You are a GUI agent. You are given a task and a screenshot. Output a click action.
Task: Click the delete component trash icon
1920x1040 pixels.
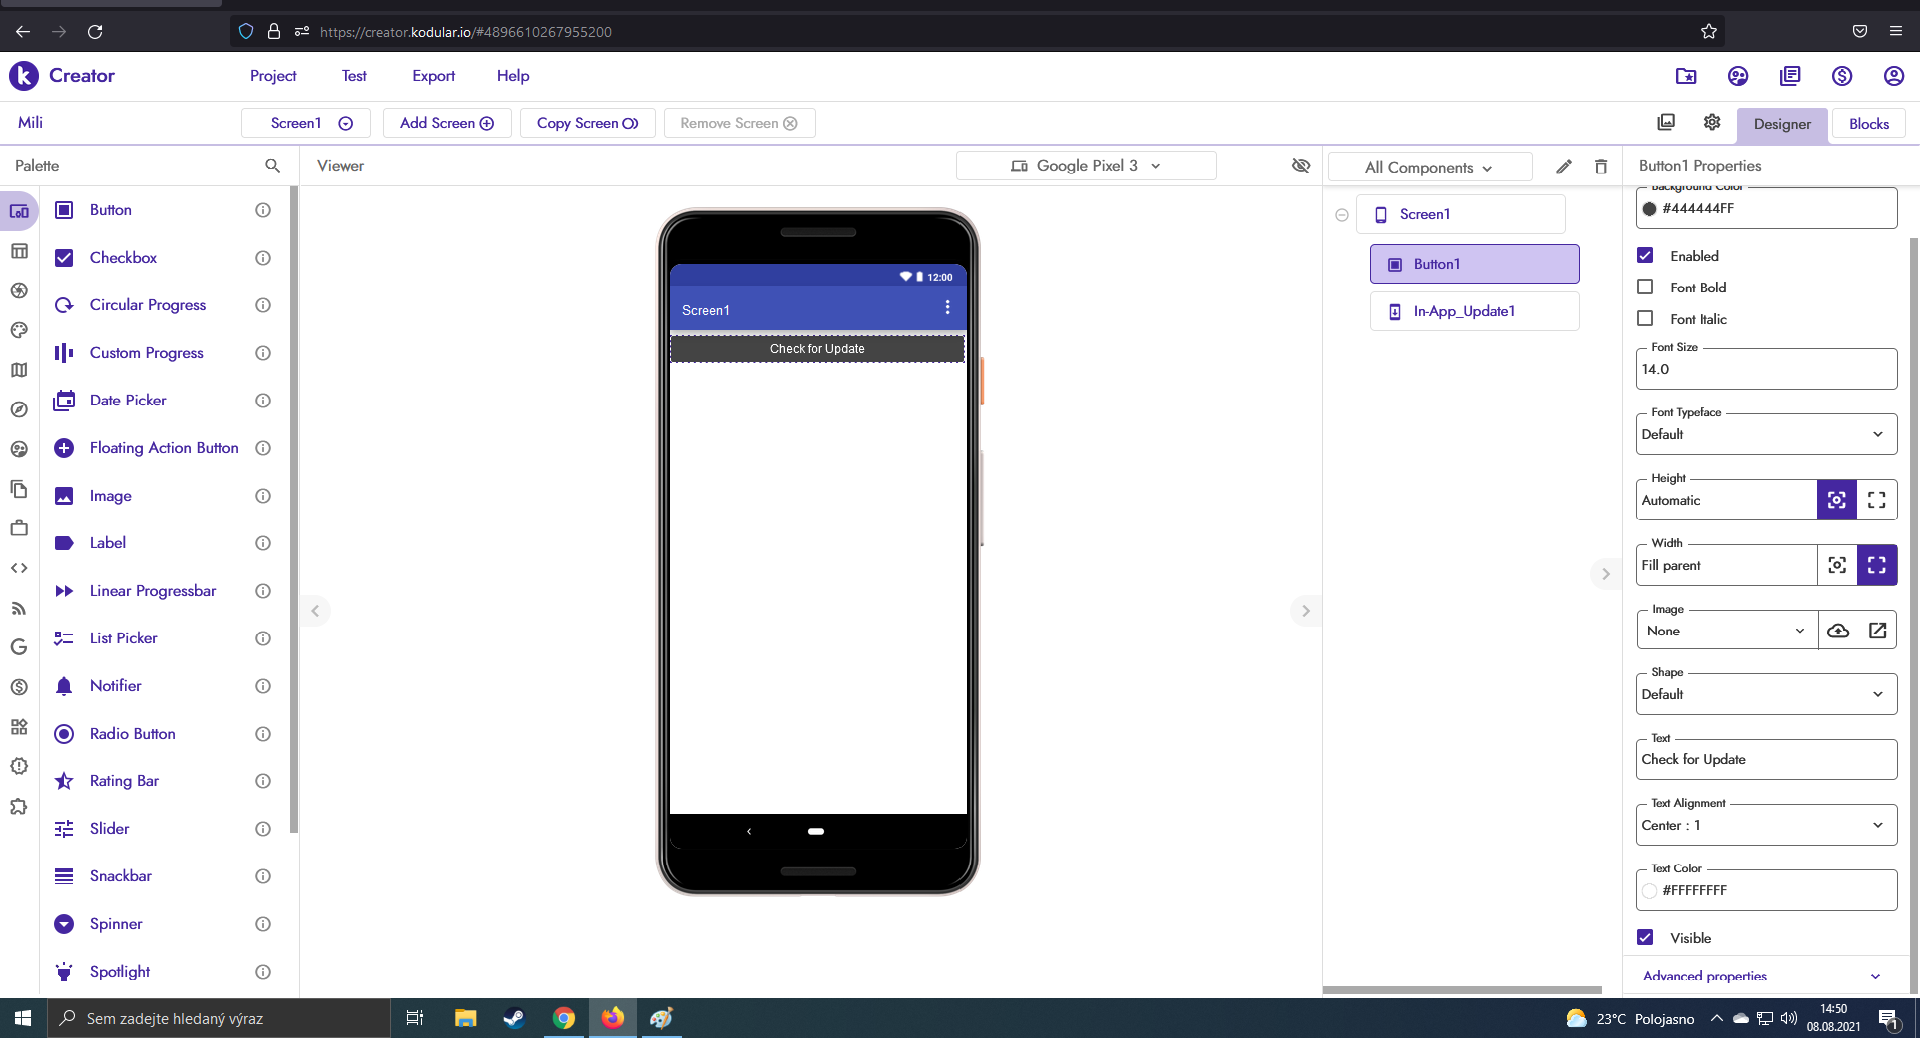point(1601,167)
